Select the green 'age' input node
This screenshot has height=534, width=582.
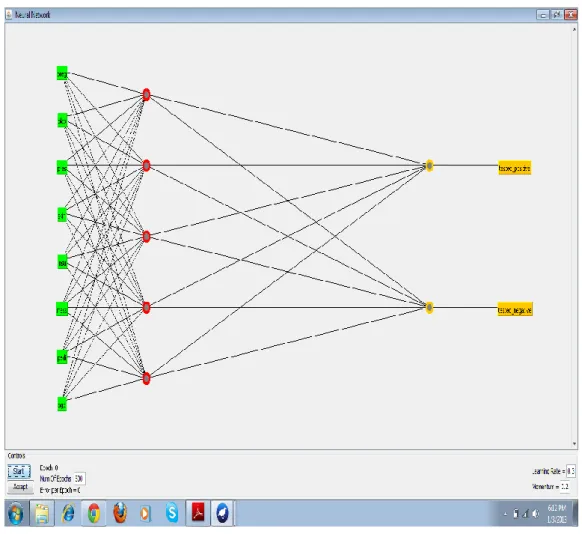coord(62,404)
